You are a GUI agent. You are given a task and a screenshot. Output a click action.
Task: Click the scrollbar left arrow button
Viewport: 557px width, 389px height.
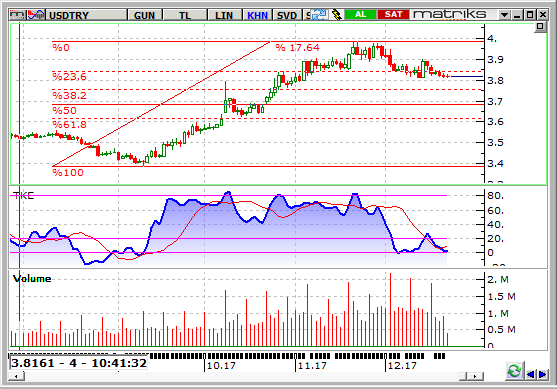click(17, 376)
